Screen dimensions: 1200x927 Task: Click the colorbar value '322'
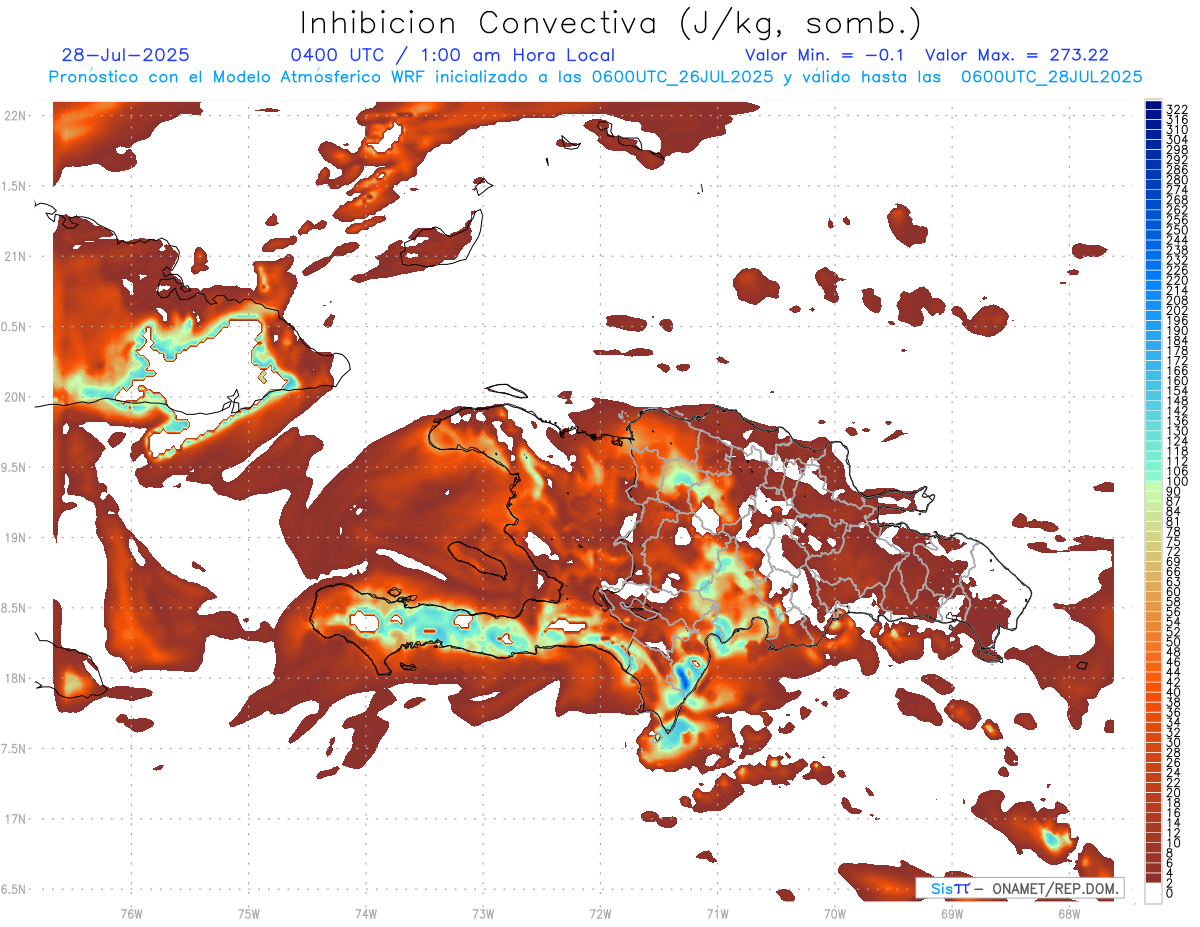(1177, 109)
